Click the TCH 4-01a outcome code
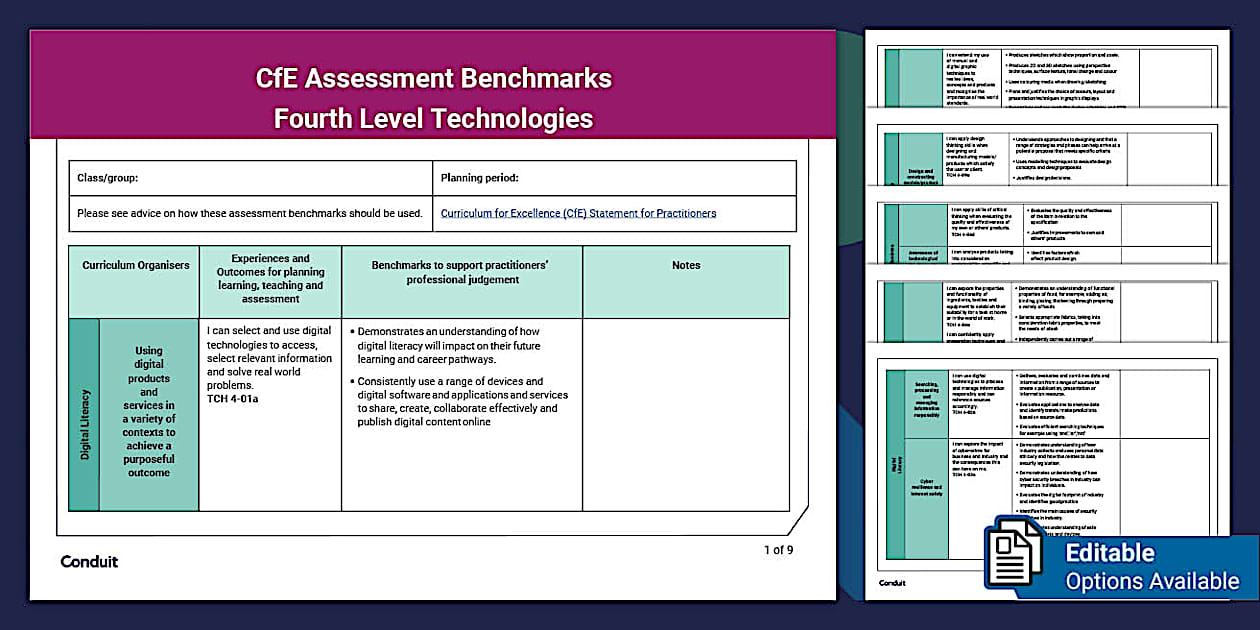The width and height of the screenshot is (1260, 630). click(232, 398)
